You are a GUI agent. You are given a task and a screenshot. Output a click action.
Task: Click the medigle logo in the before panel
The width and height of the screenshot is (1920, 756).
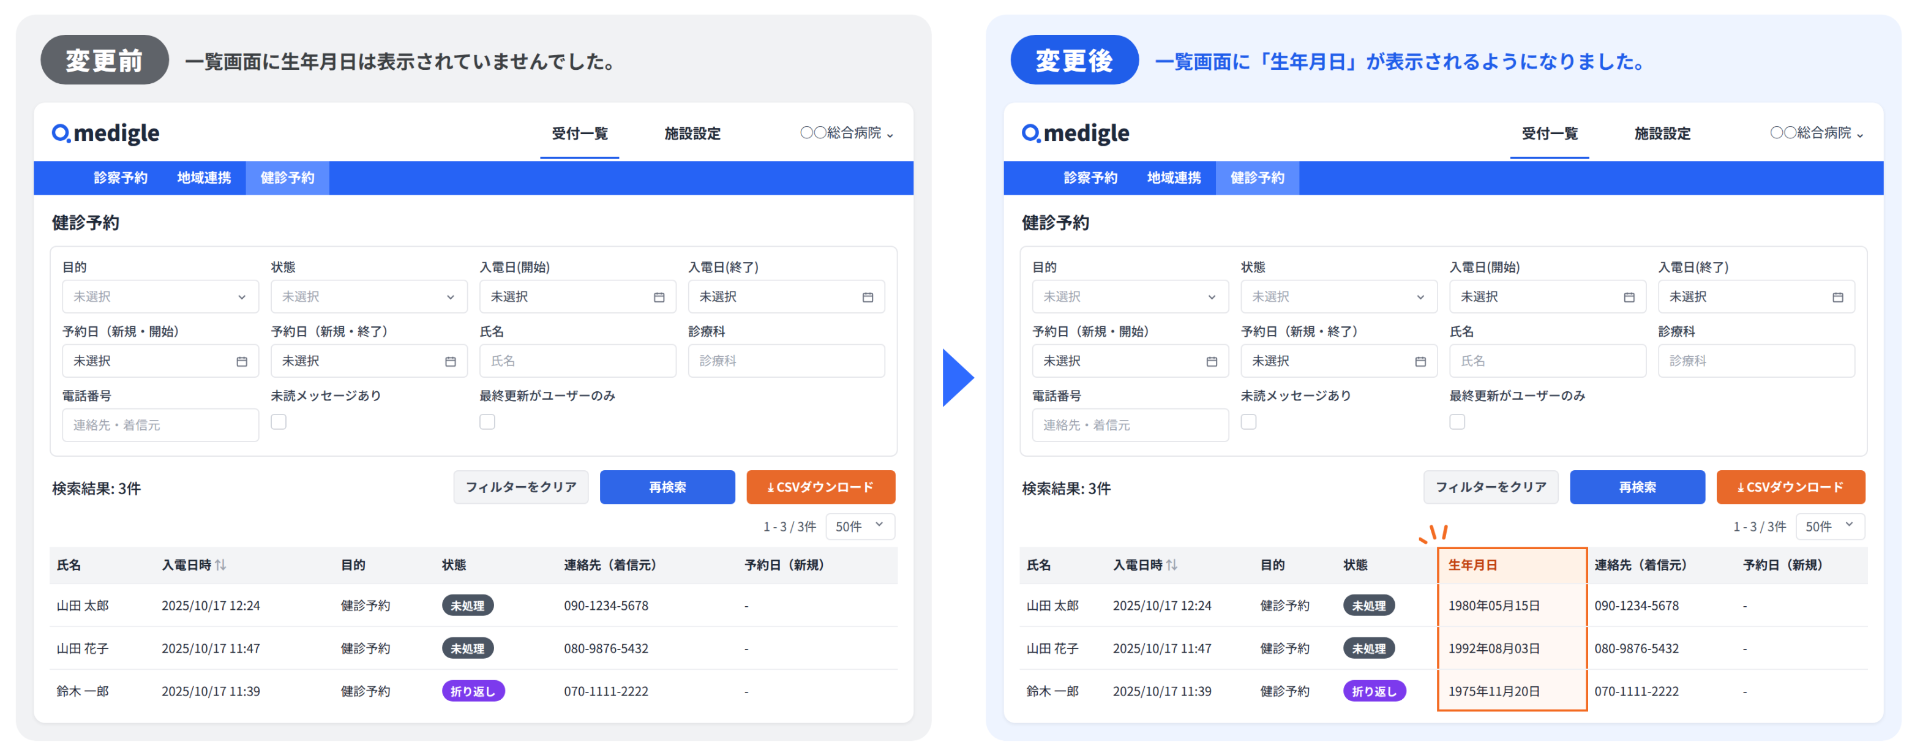[x=106, y=133]
